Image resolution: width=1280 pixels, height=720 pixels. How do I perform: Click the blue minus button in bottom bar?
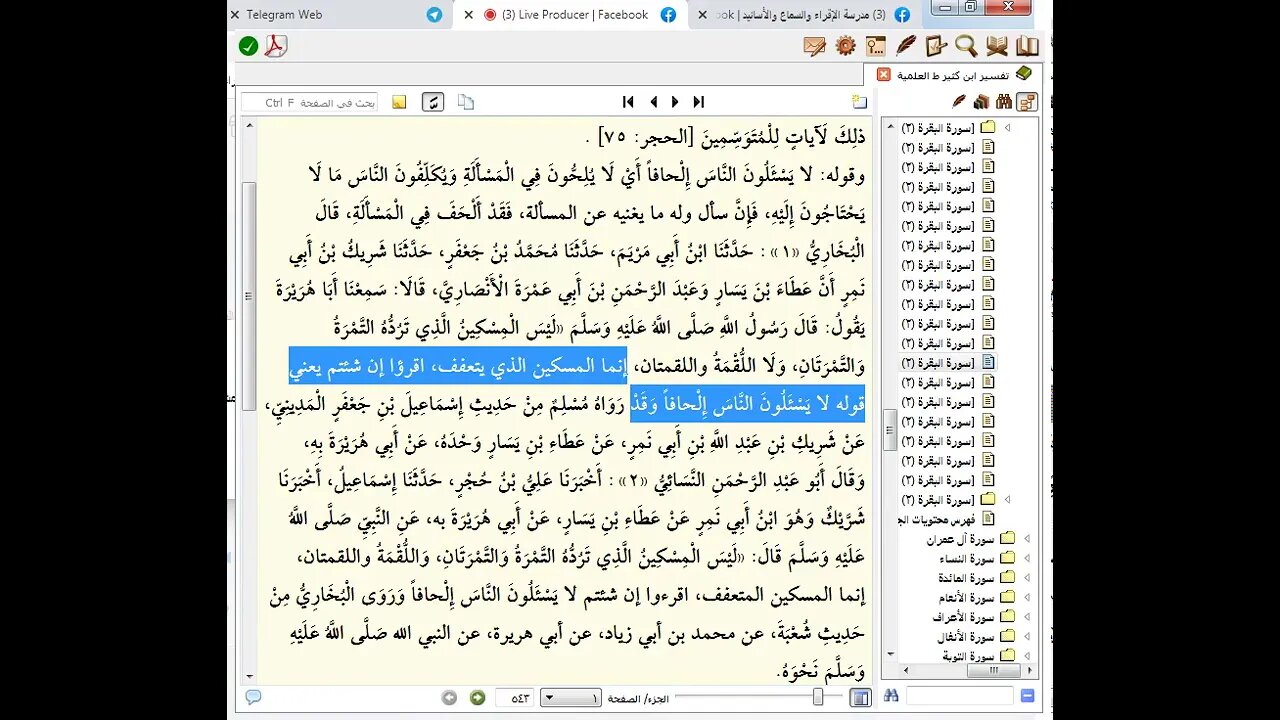1027,696
